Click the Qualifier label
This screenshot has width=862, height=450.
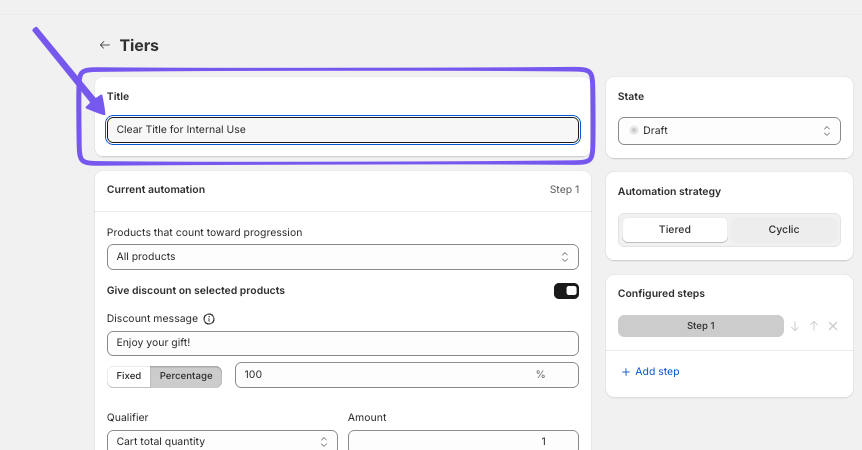pyautogui.click(x=128, y=418)
